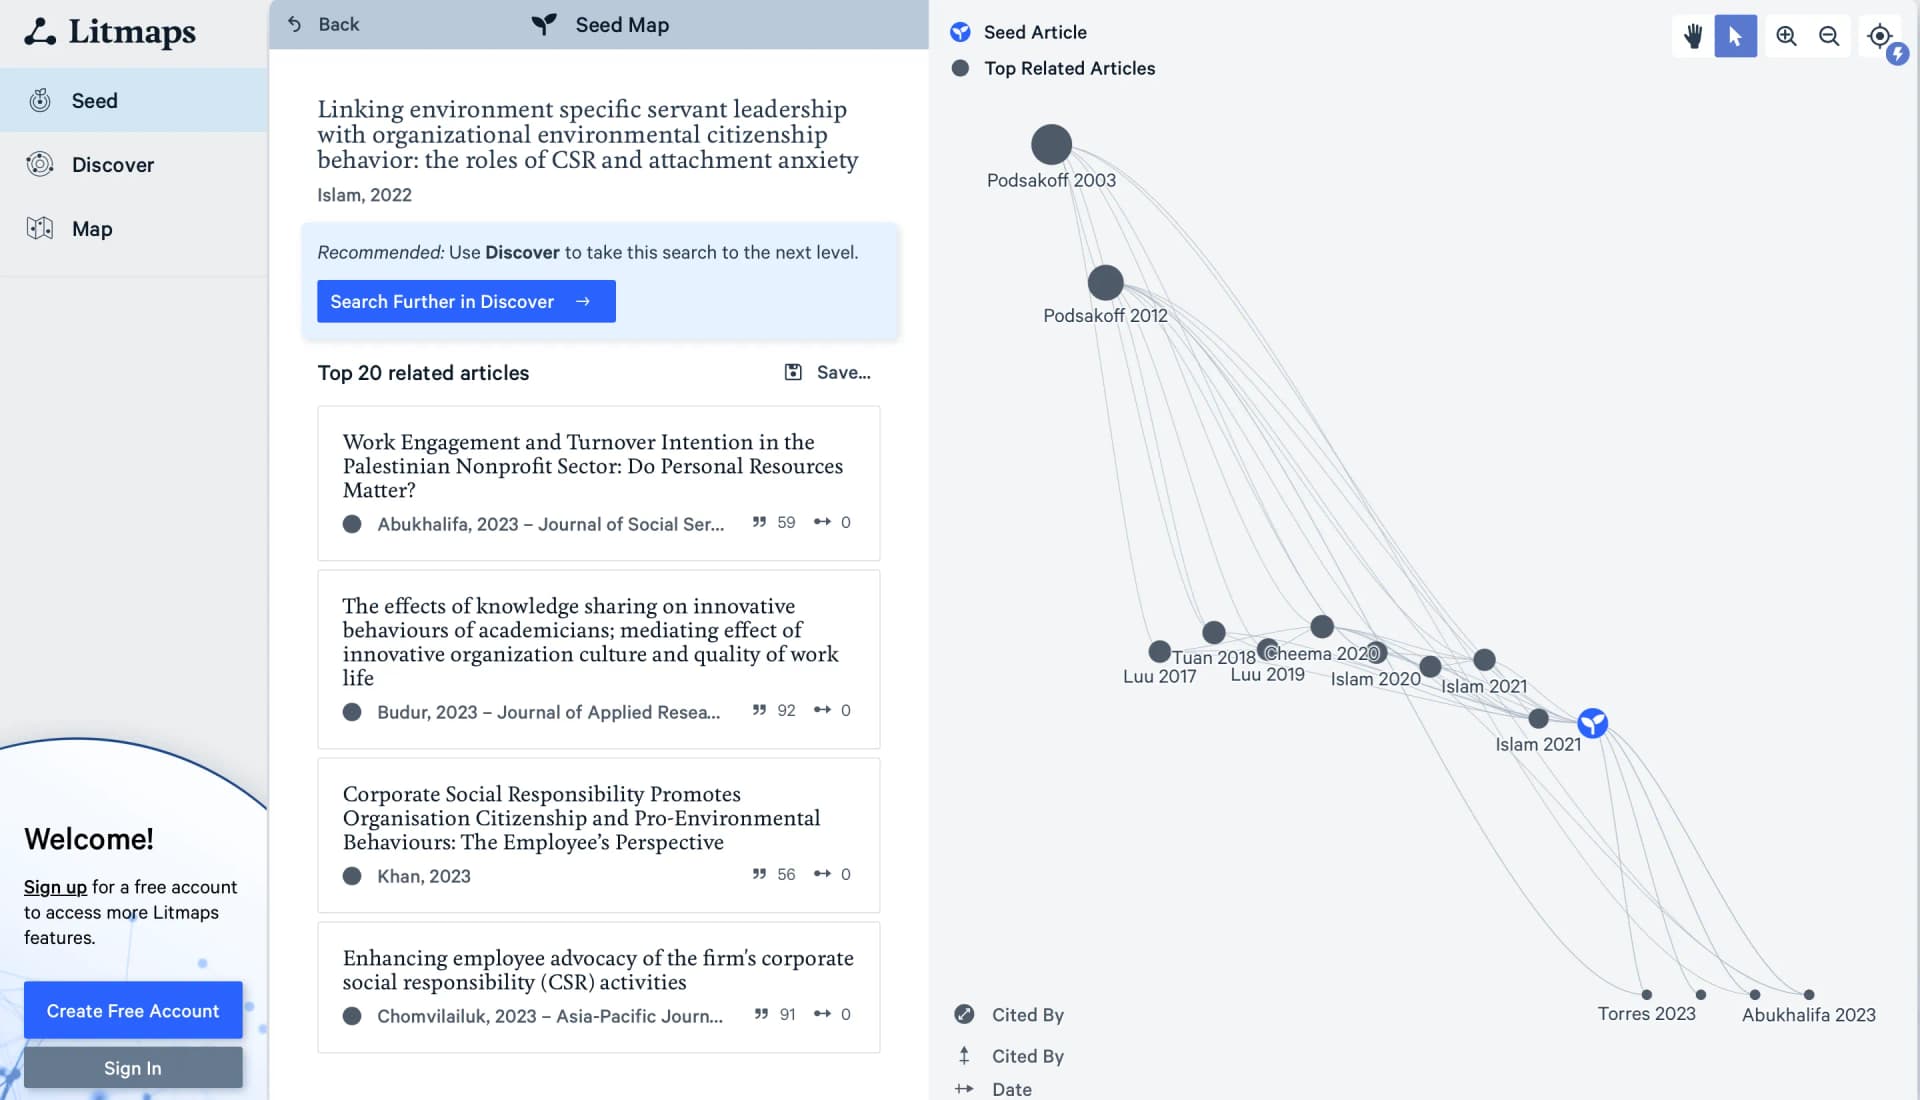Open the Map tab in the sidebar
1920x1100 pixels.
91,229
